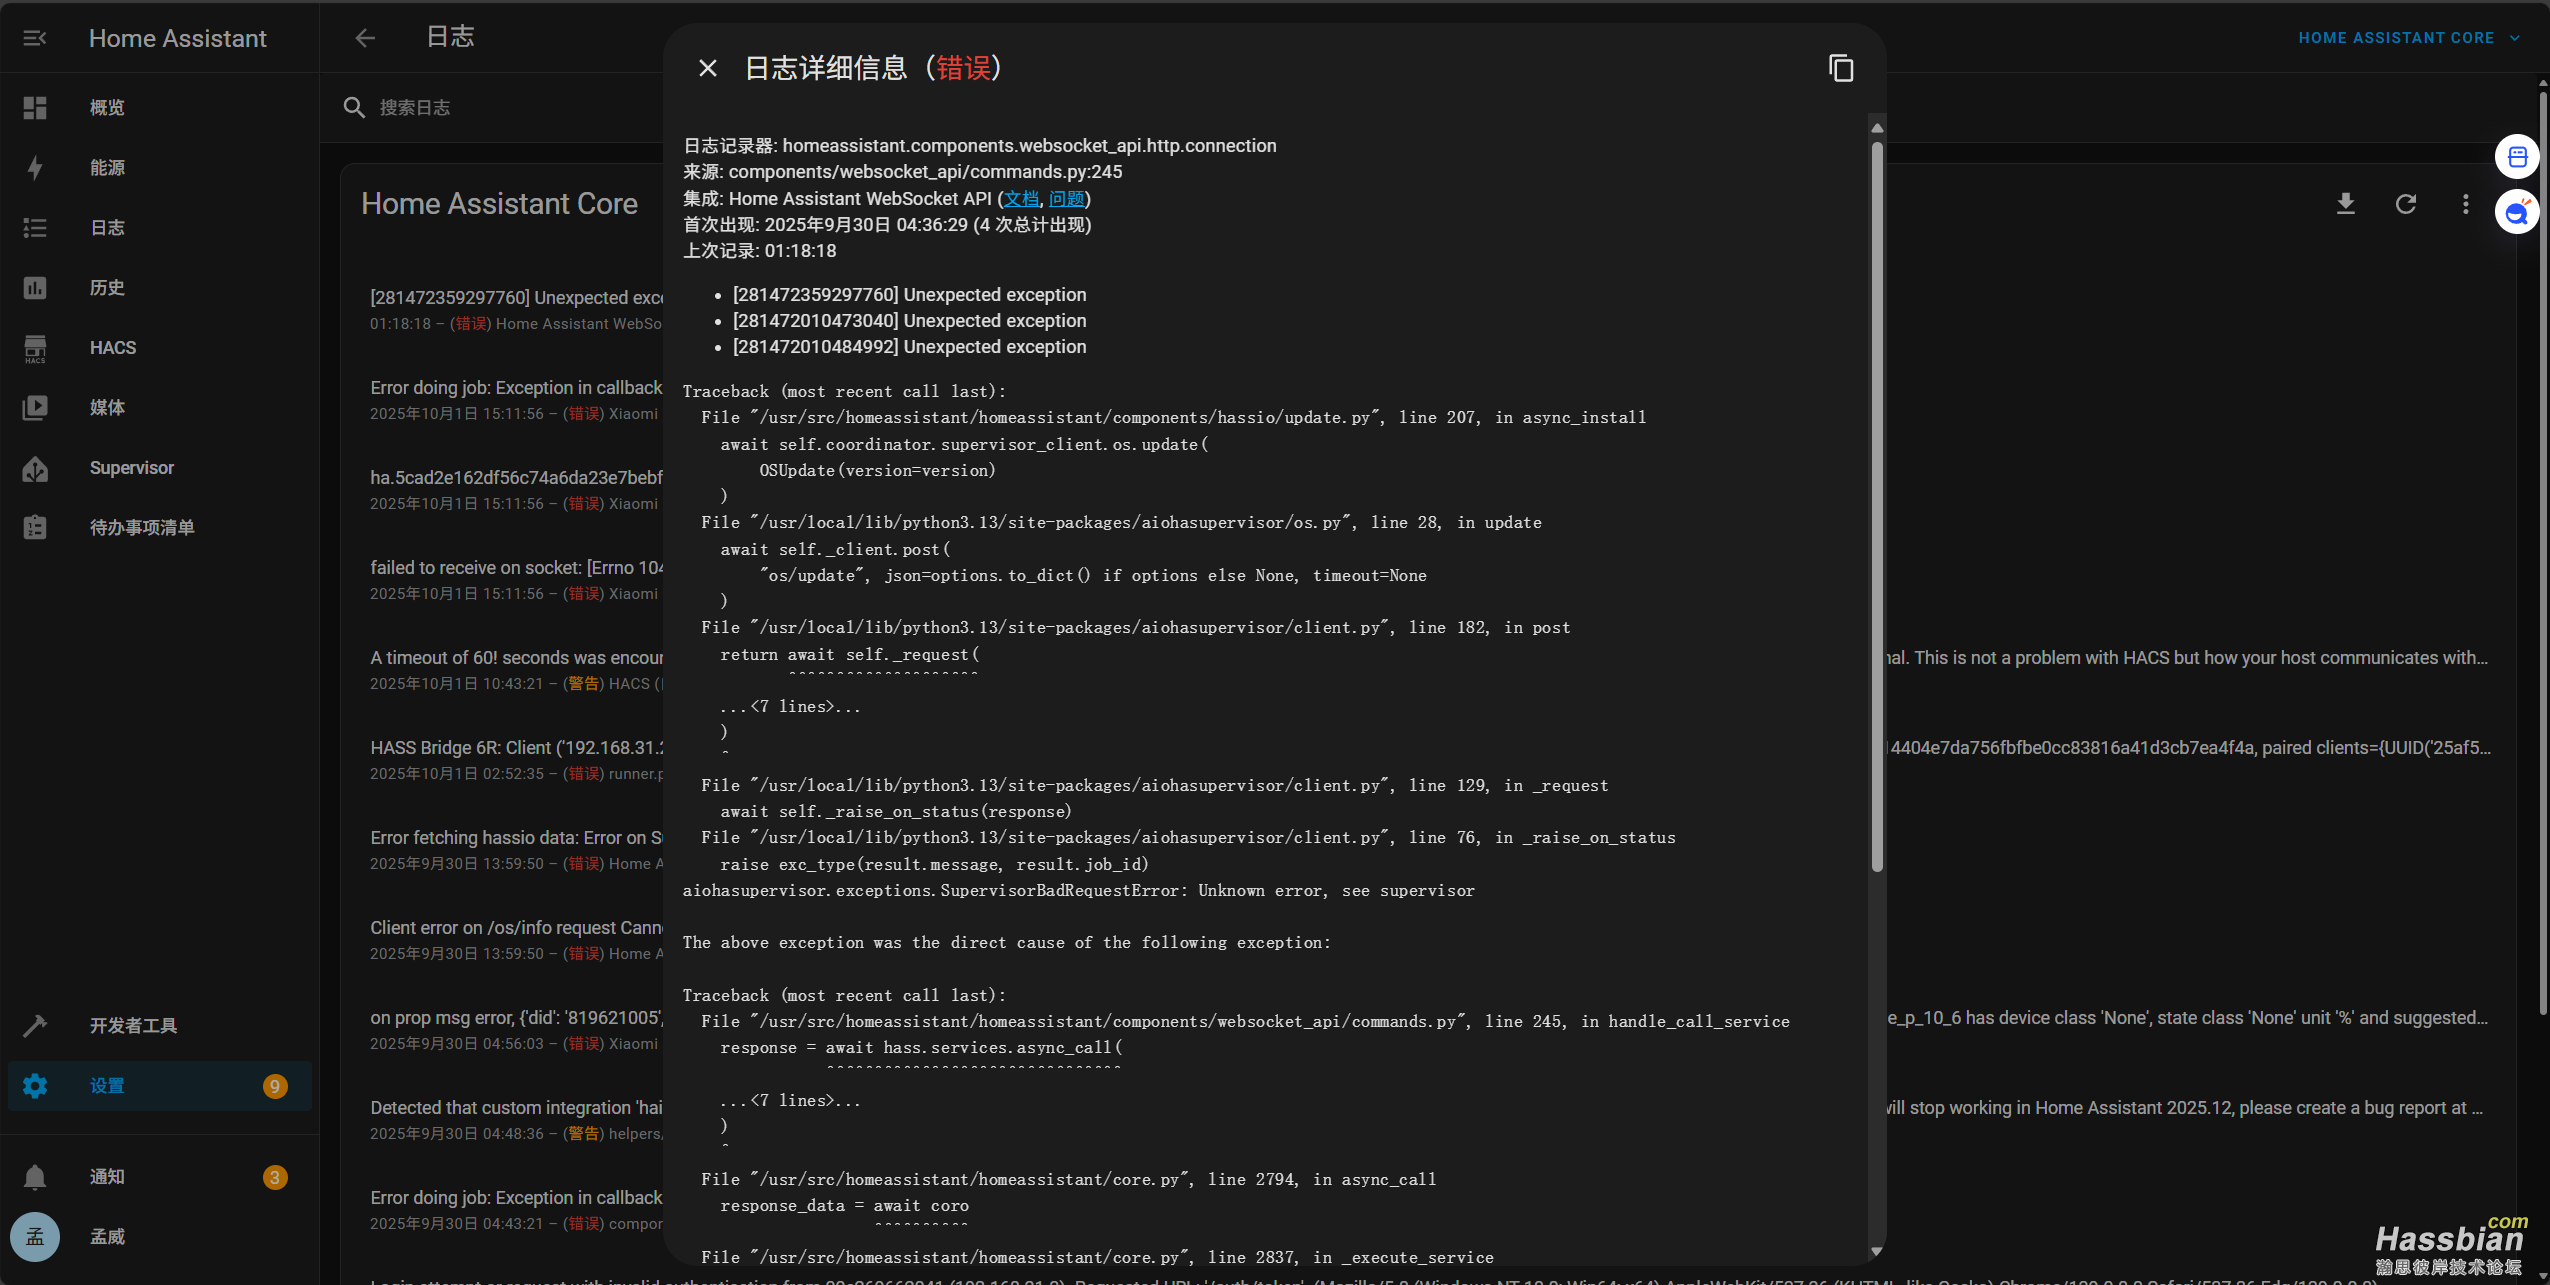Copy log details with clipboard icon
Screen dimensions: 2550x1285
1841,68
